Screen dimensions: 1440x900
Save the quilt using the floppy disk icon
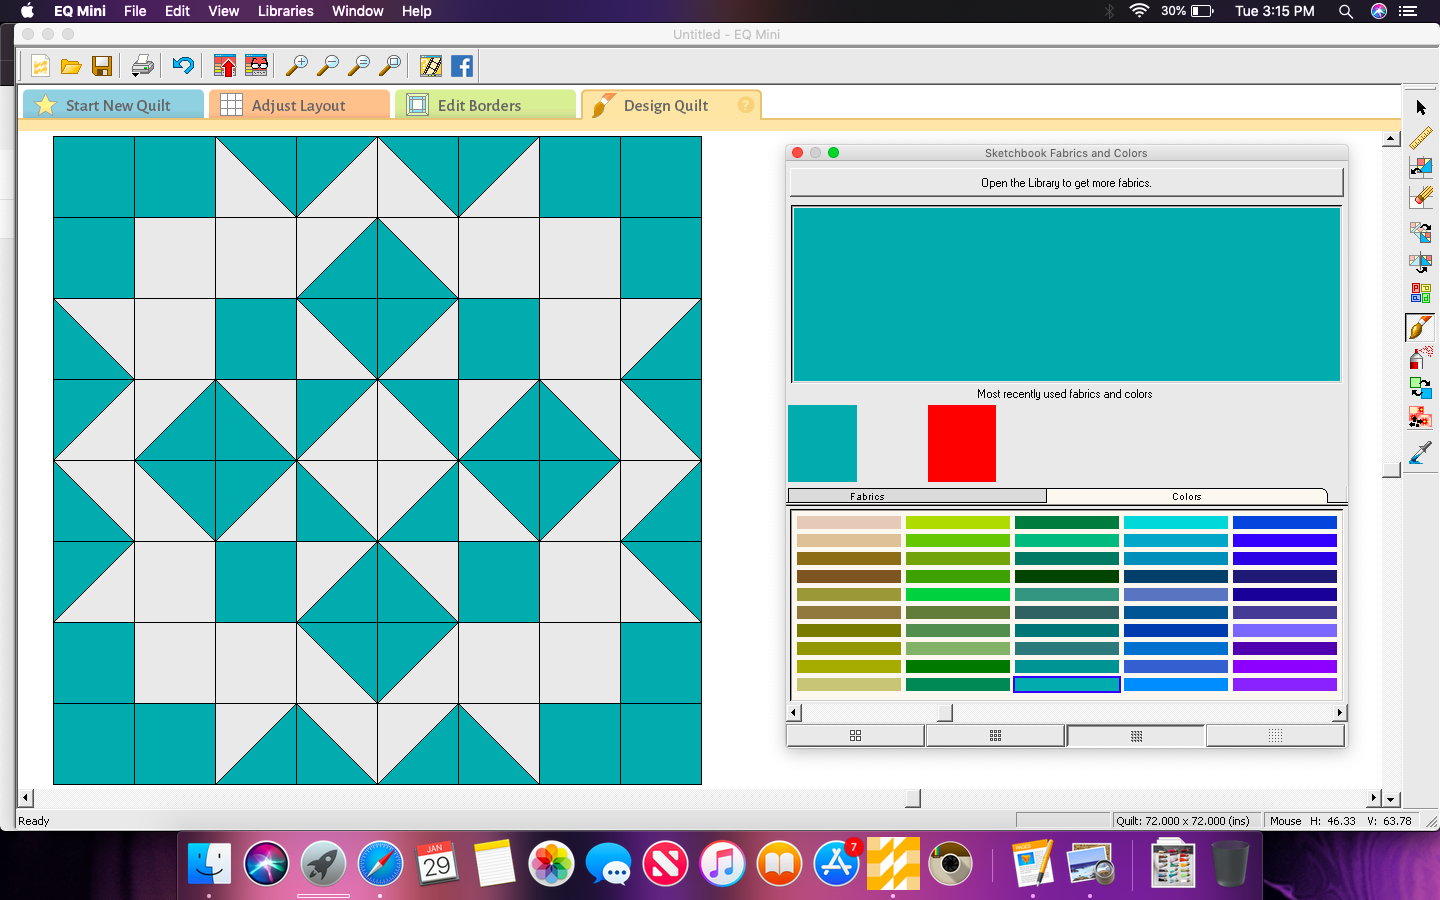pyautogui.click(x=102, y=66)
